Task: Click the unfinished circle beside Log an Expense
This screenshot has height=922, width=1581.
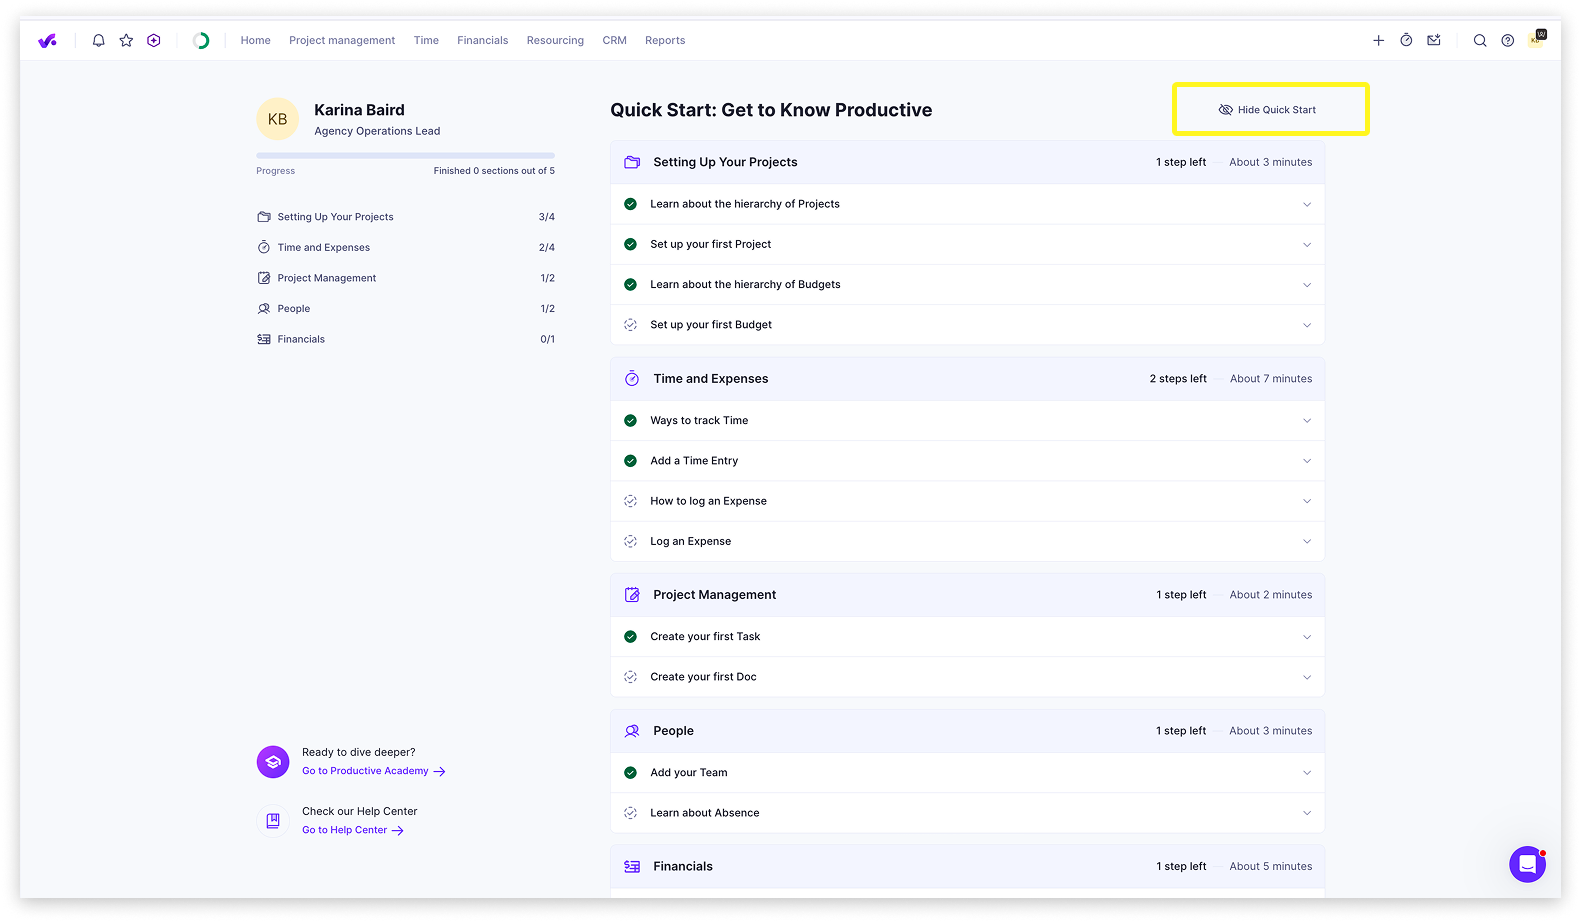Action: pyautogui.click(x=630, y=542)
